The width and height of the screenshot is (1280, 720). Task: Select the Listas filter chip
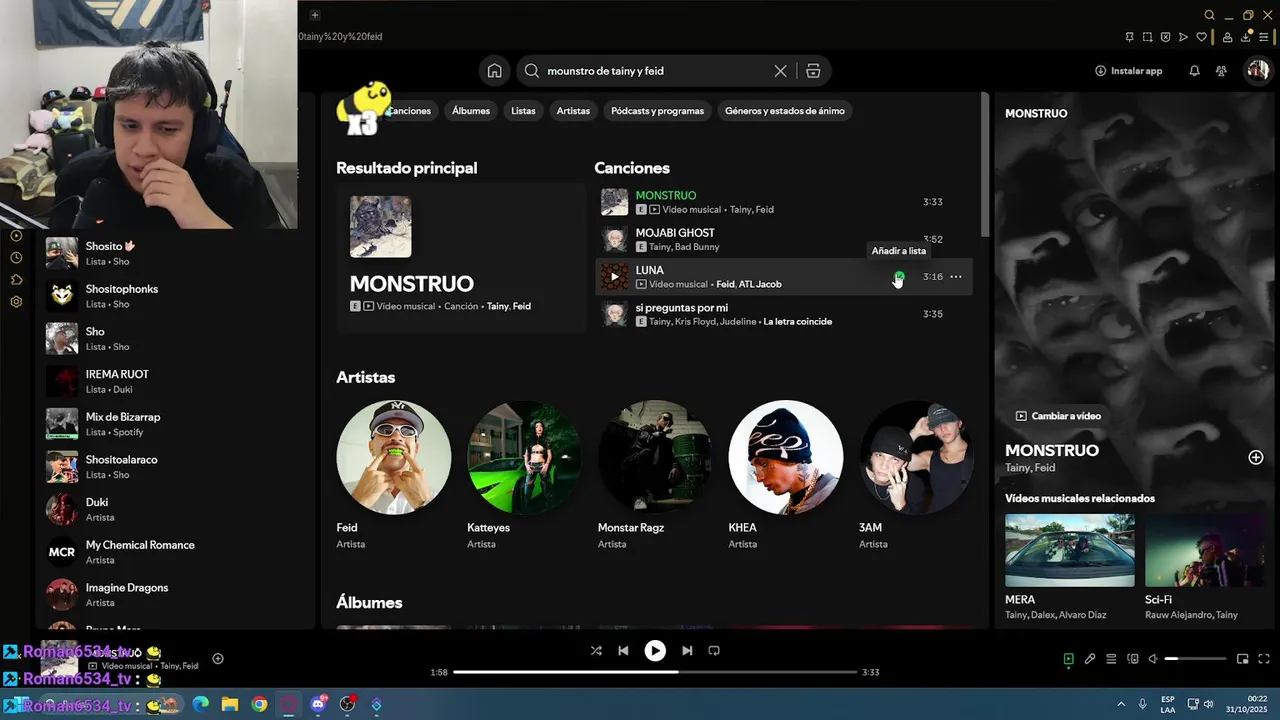[x=523, y=111]
